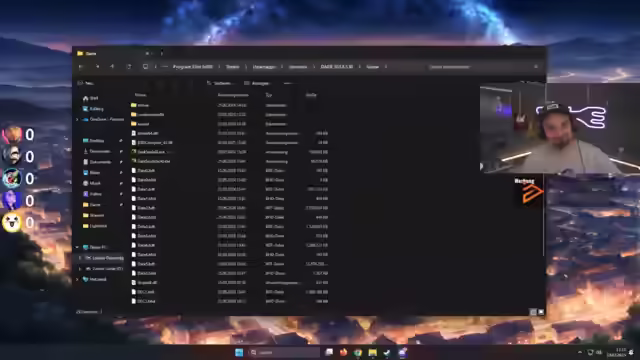Viewport: 640px width, 360px height.
Task: Open the Anzeigen view options dropdown
Action: coord(258,83)
